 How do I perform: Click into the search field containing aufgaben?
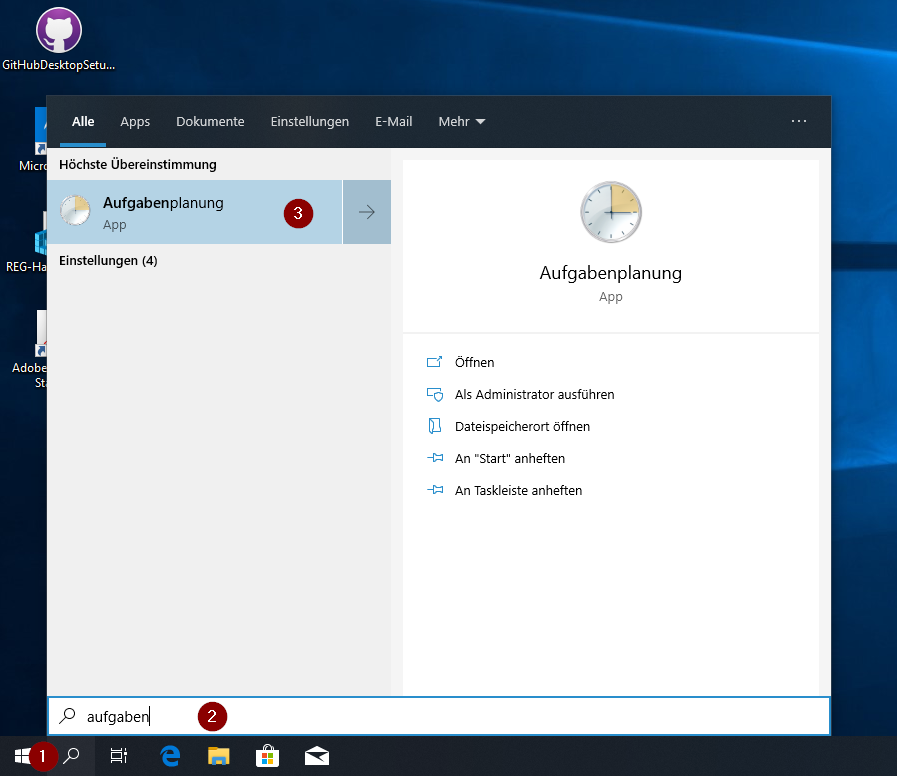point(439,716)
